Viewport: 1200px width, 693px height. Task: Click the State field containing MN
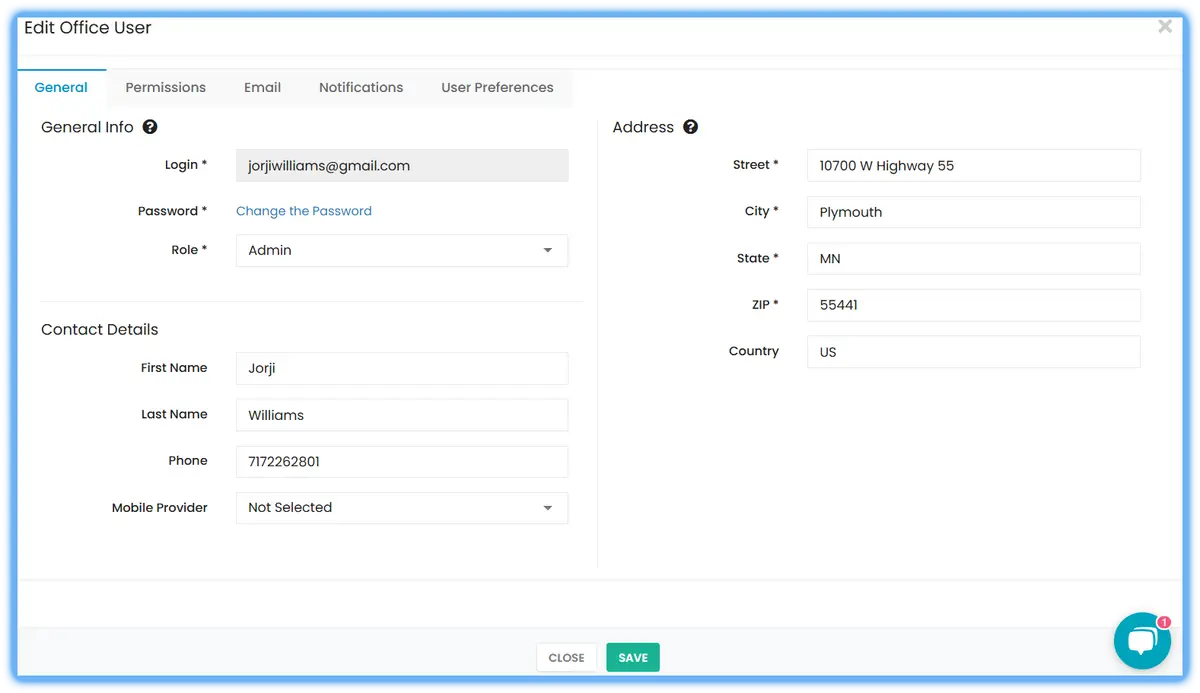974,258
